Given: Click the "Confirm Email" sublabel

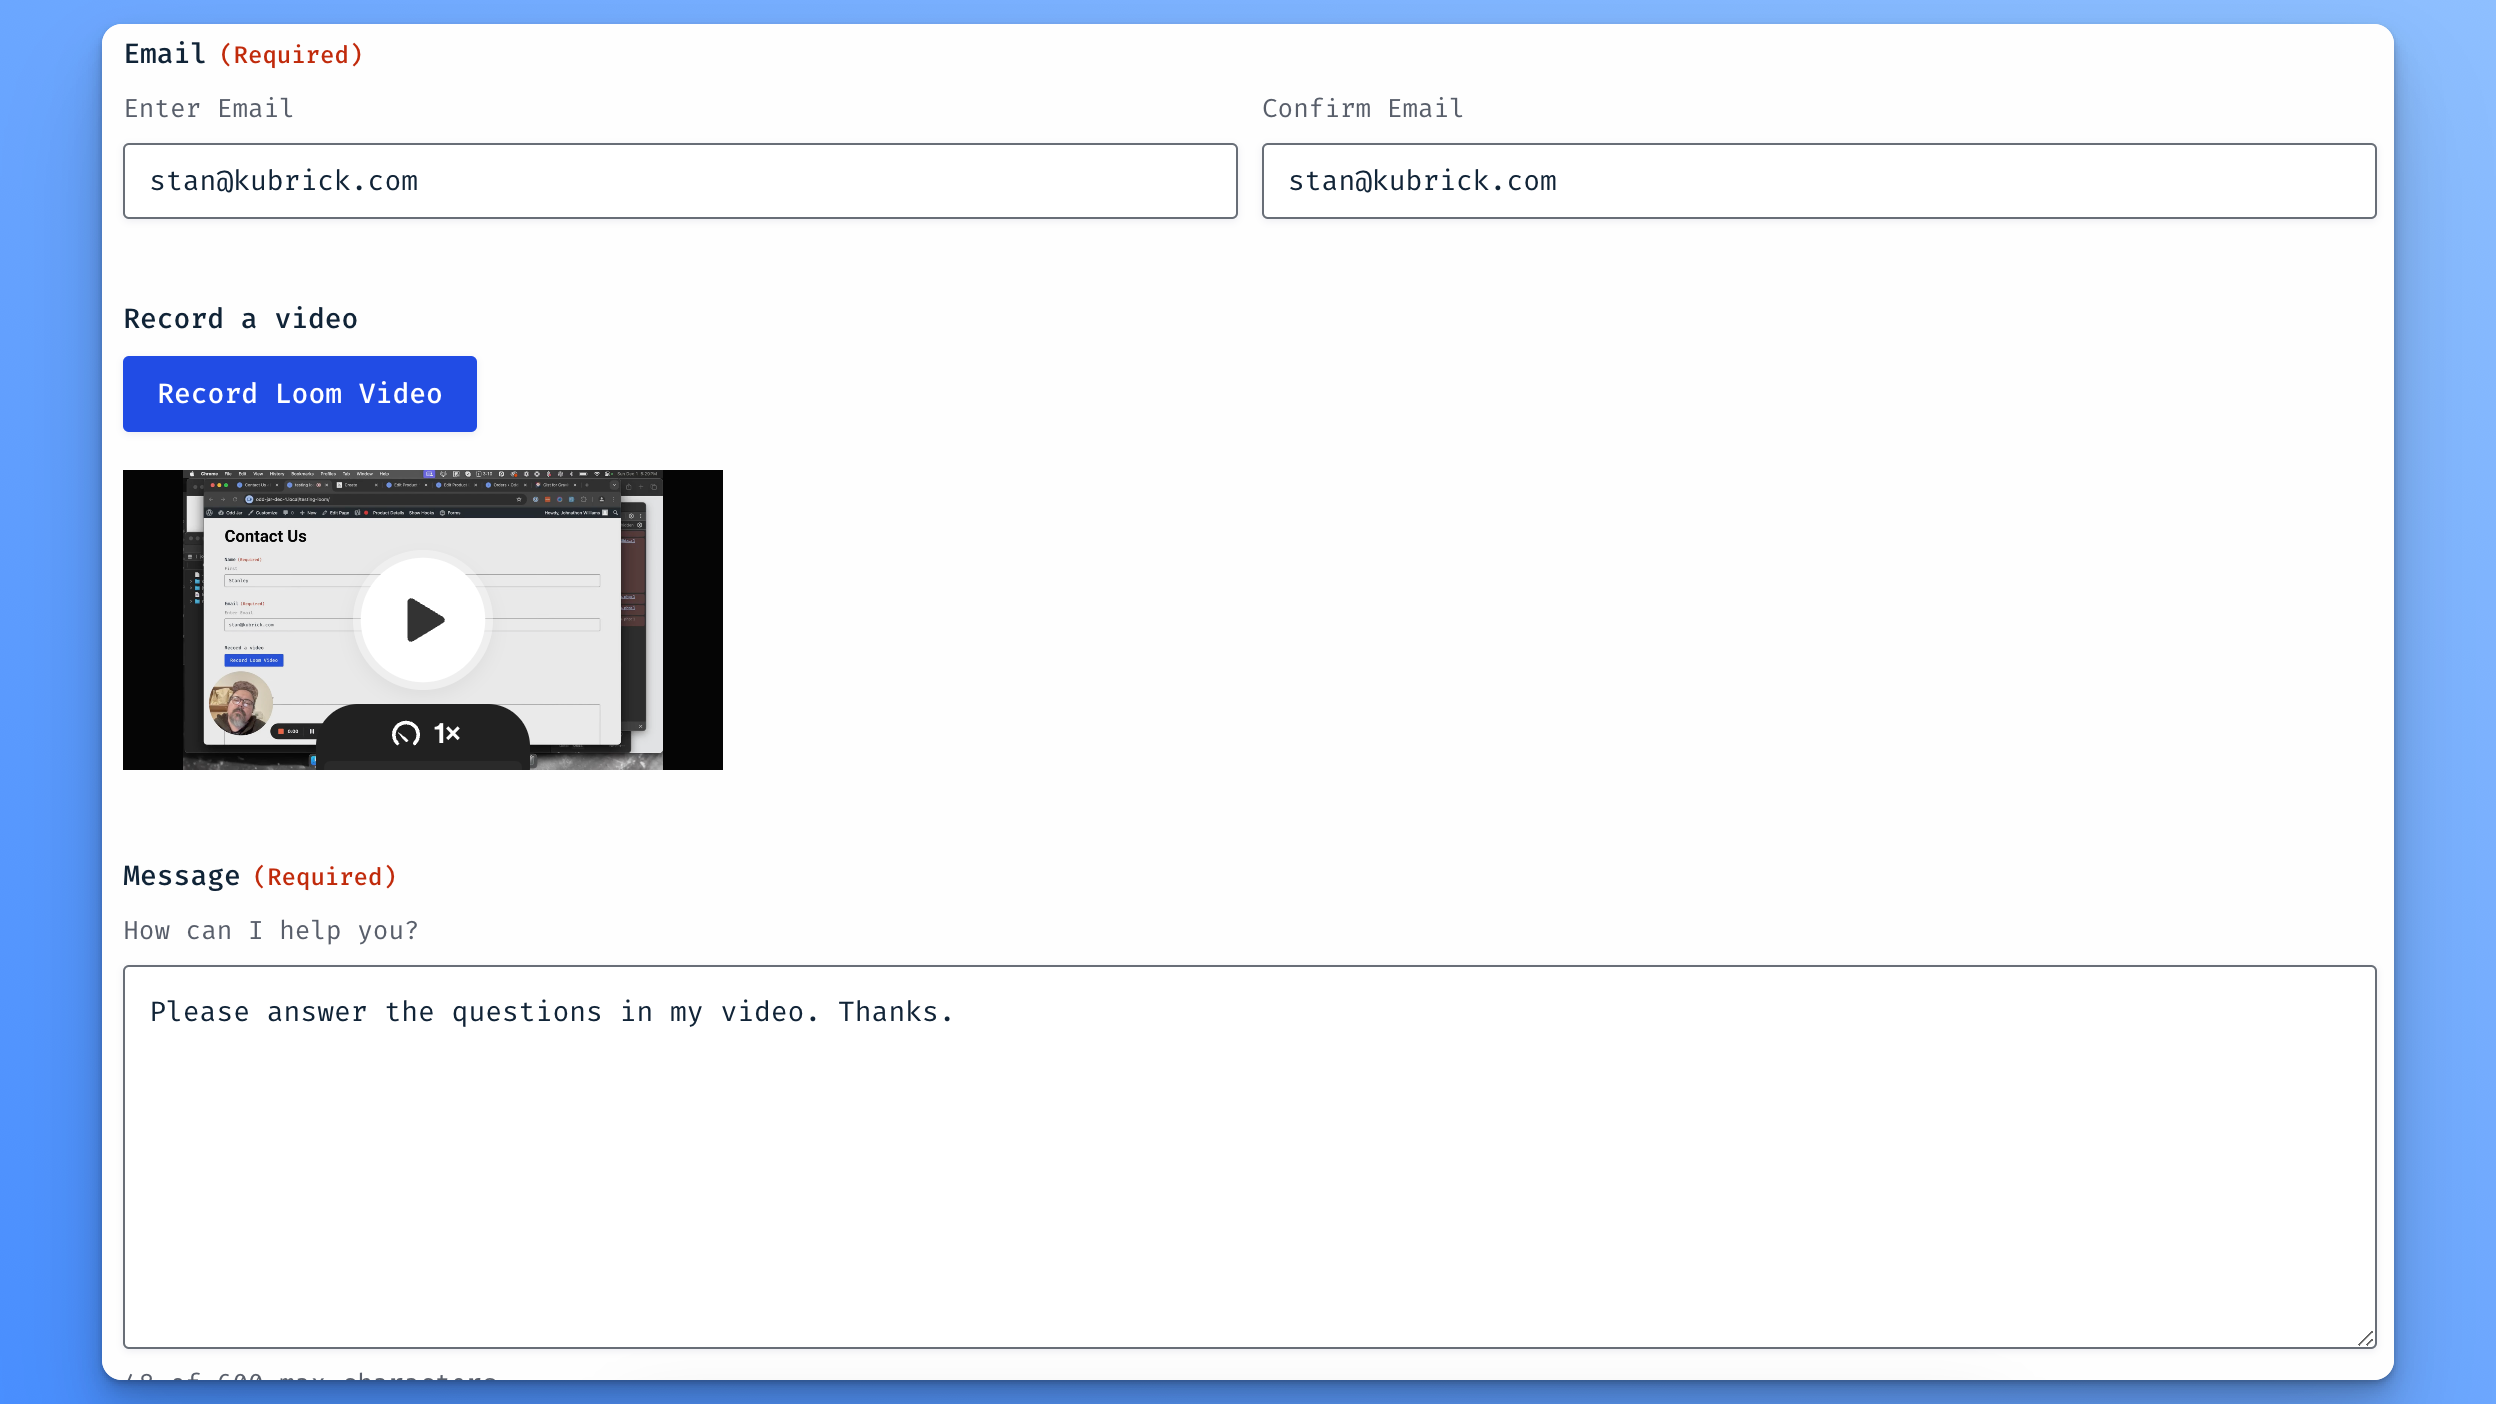Looking at the screenshot, I should tap(1363, 108).
